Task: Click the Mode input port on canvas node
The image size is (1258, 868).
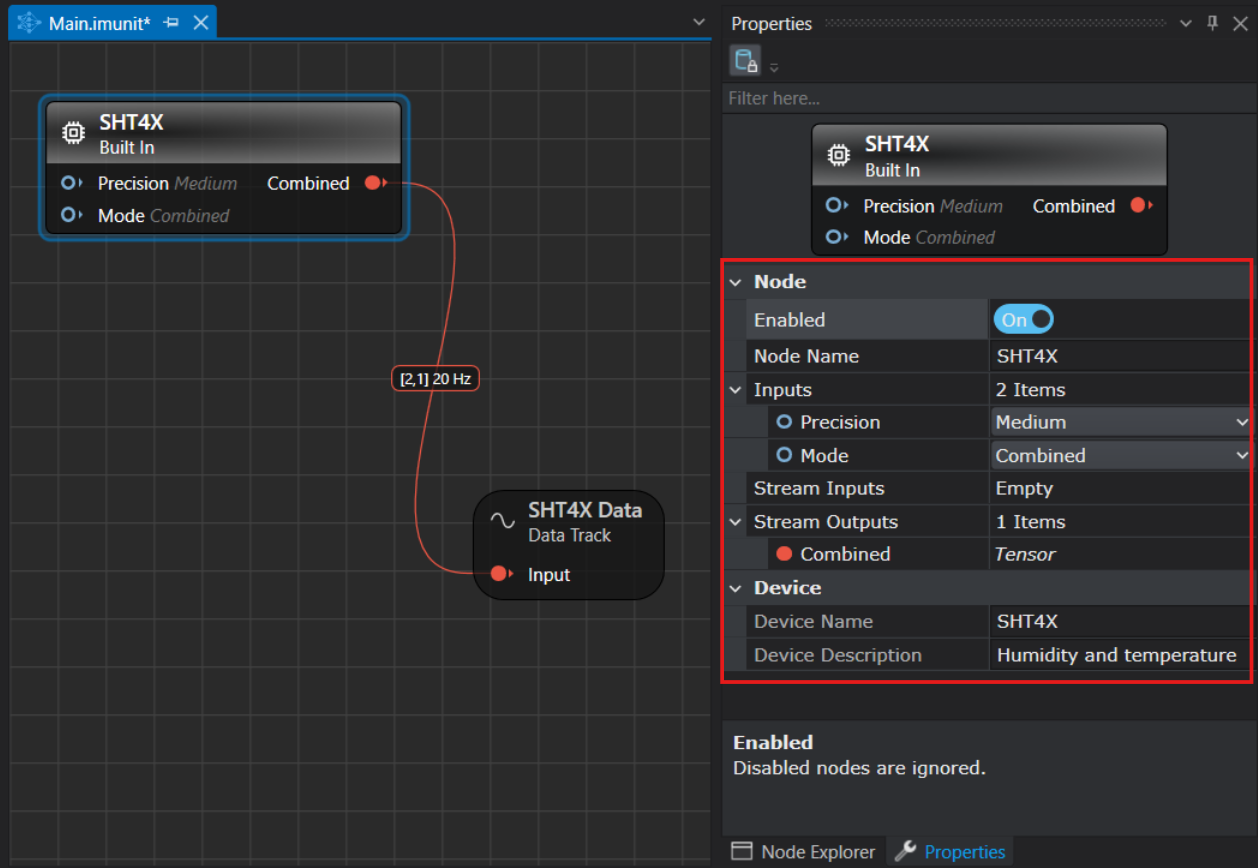Action: (x=70, y=215)
